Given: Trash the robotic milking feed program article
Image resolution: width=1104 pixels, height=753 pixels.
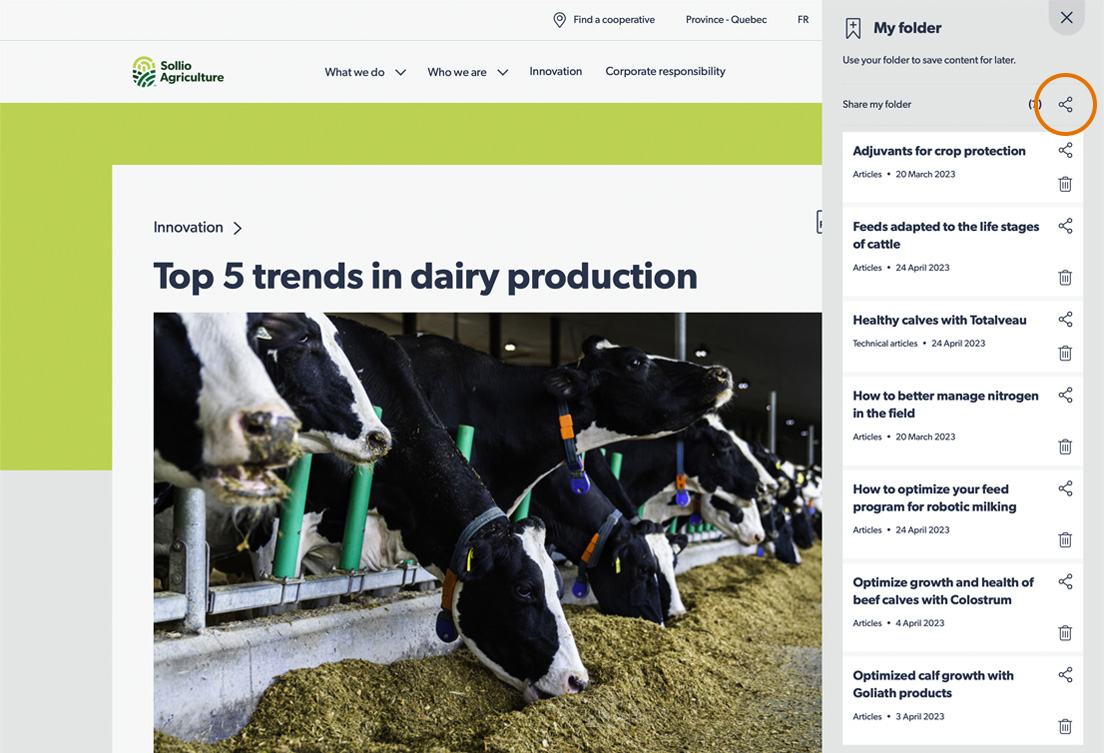Looking at the screenshot, I should (x=1065, y=540).
